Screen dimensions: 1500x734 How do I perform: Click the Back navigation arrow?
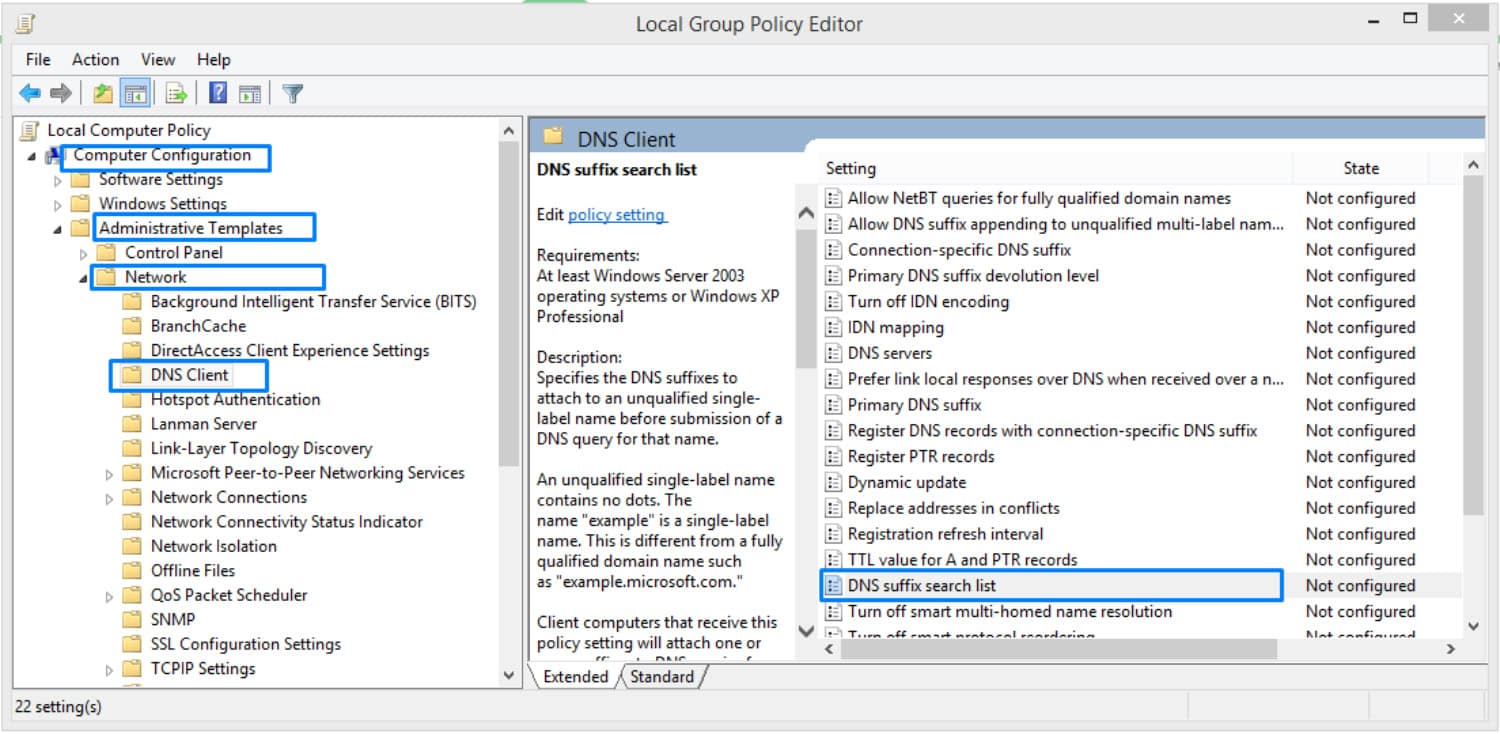(29, 92)
